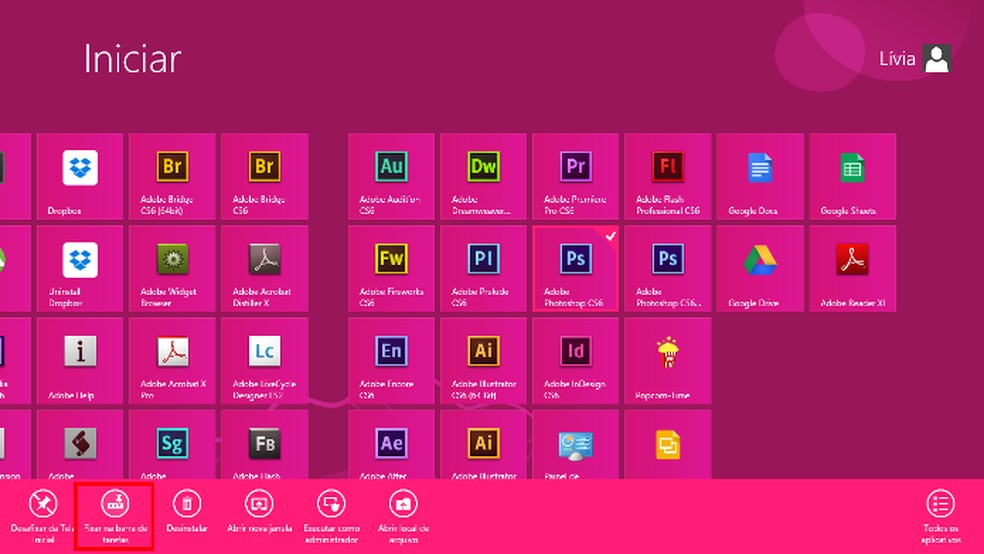
Task: Open Adobe Audition CS6 tile
Action: 391,176
